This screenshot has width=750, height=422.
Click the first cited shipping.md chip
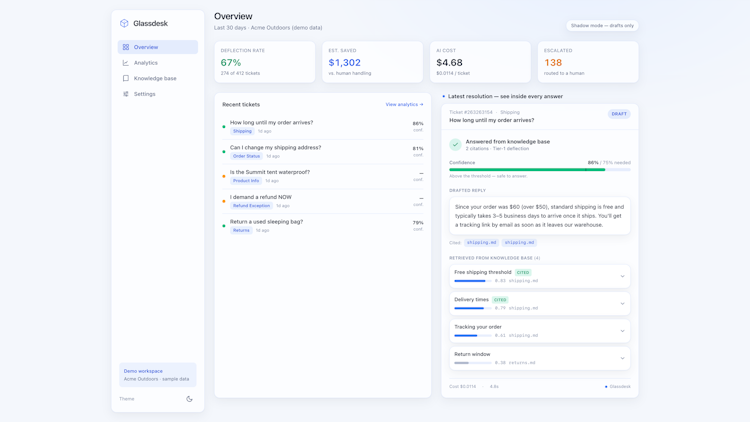pyautogui.click(x=482, y=243)
